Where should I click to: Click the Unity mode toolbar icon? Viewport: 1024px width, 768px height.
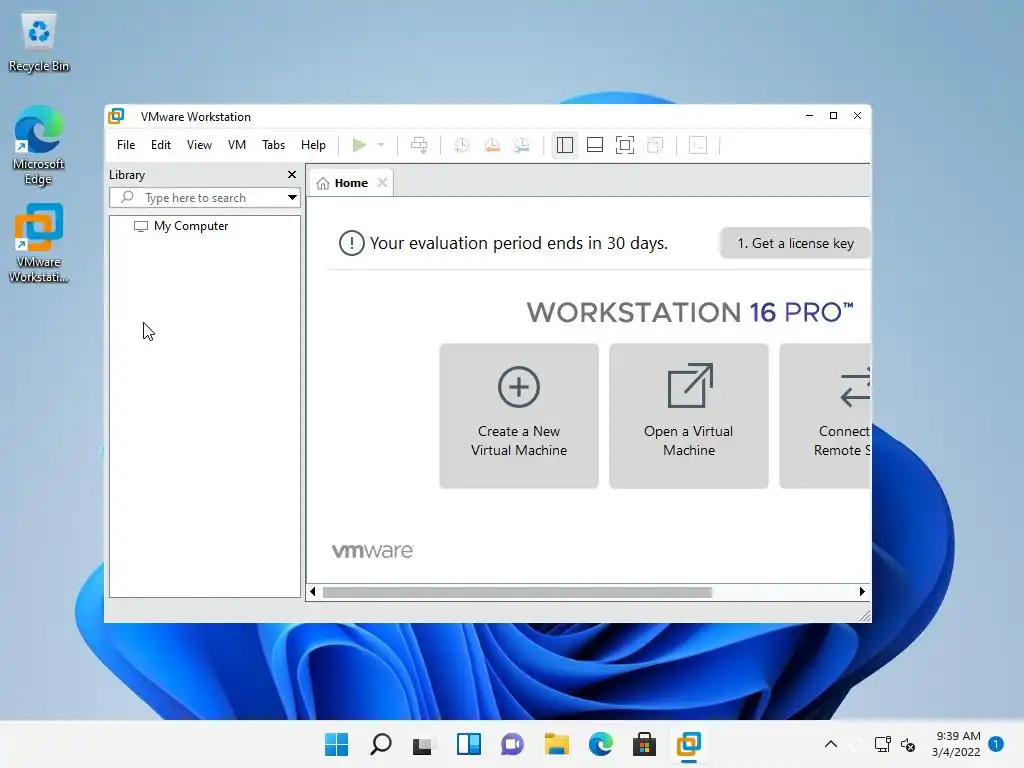click(655, 145)
